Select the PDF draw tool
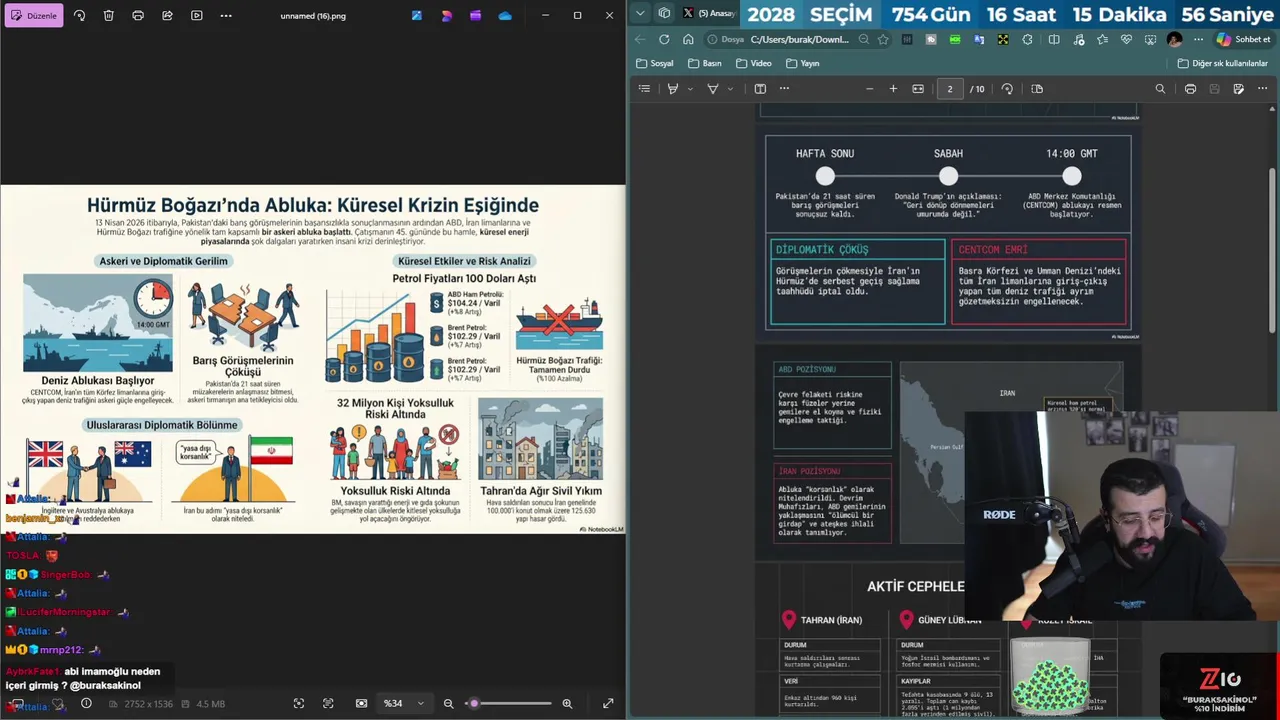Screen dimensions: 1280x720 (712, 89)
